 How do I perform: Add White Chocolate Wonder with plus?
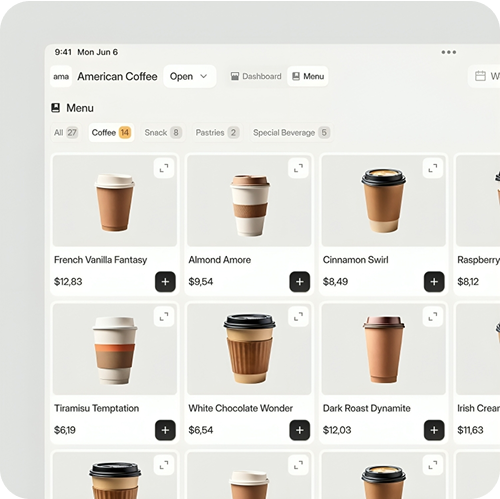pyautogui.click(x=300, y=430)
